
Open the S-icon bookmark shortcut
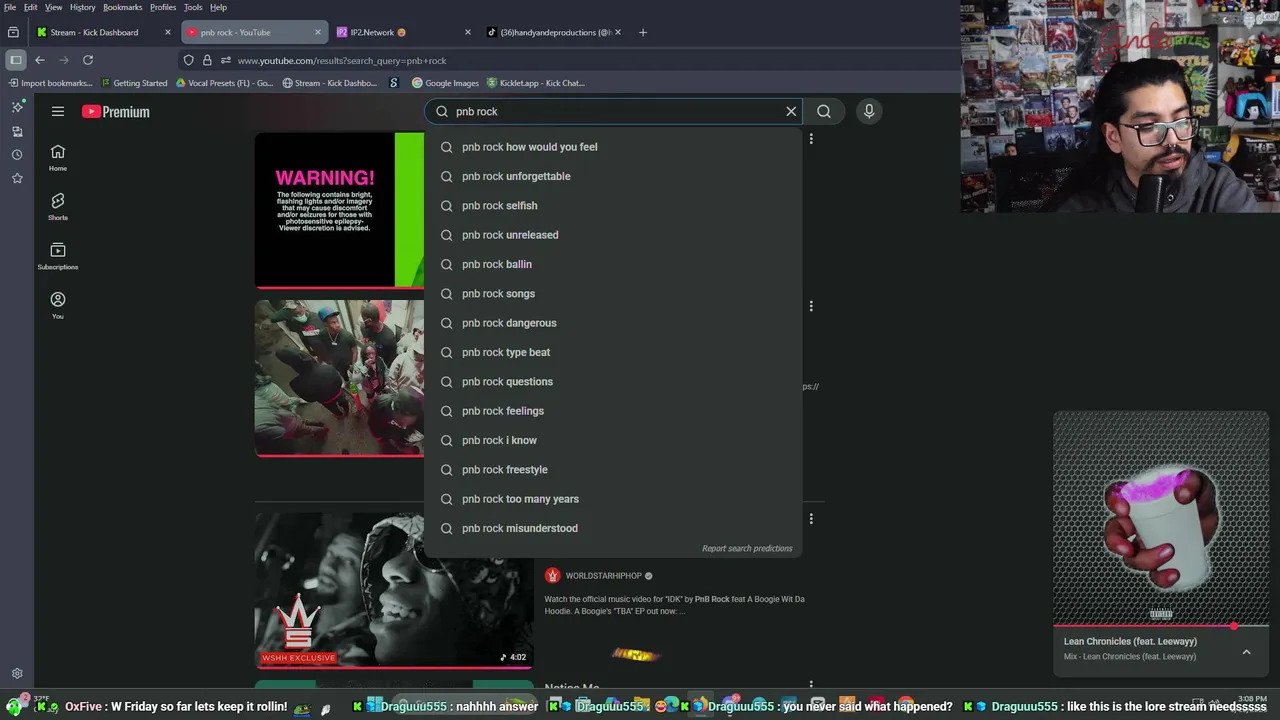(x=394, y=83)
